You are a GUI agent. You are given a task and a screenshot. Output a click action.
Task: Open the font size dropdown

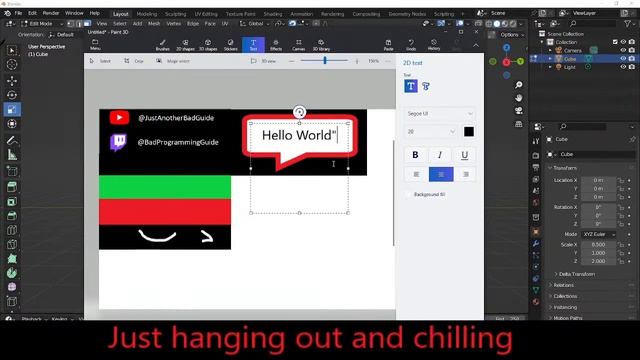point(431,131)
